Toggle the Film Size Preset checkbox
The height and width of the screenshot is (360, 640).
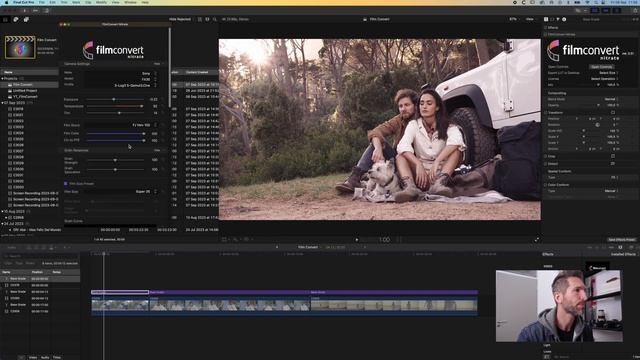[x=66, y=184]
